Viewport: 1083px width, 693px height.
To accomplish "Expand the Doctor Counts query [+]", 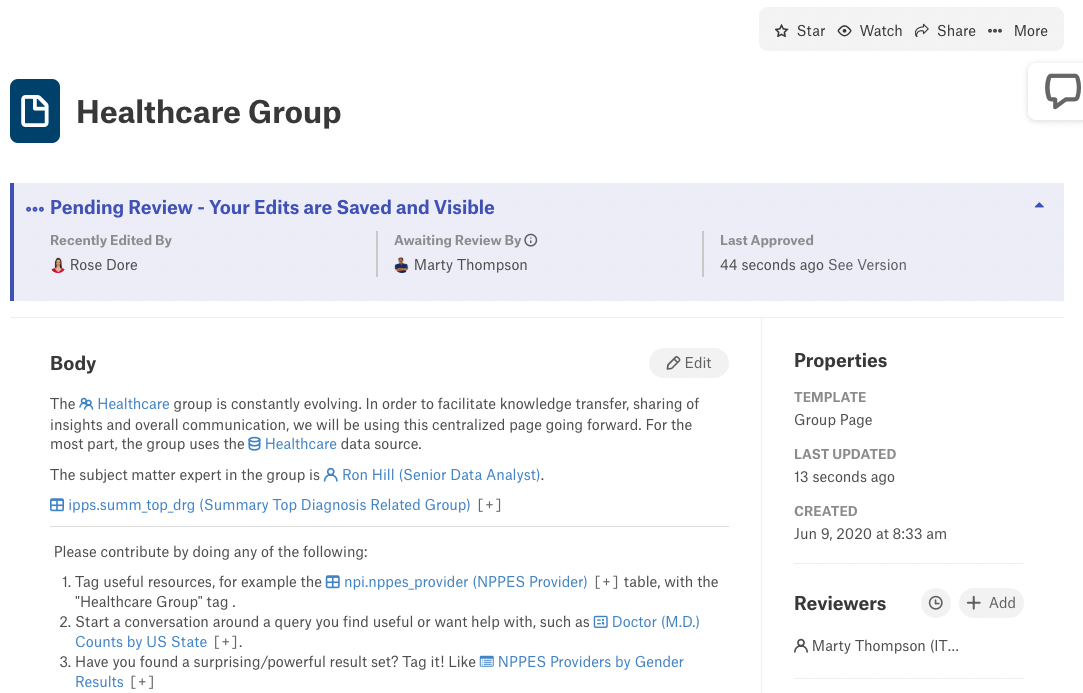I will (226, 643).
